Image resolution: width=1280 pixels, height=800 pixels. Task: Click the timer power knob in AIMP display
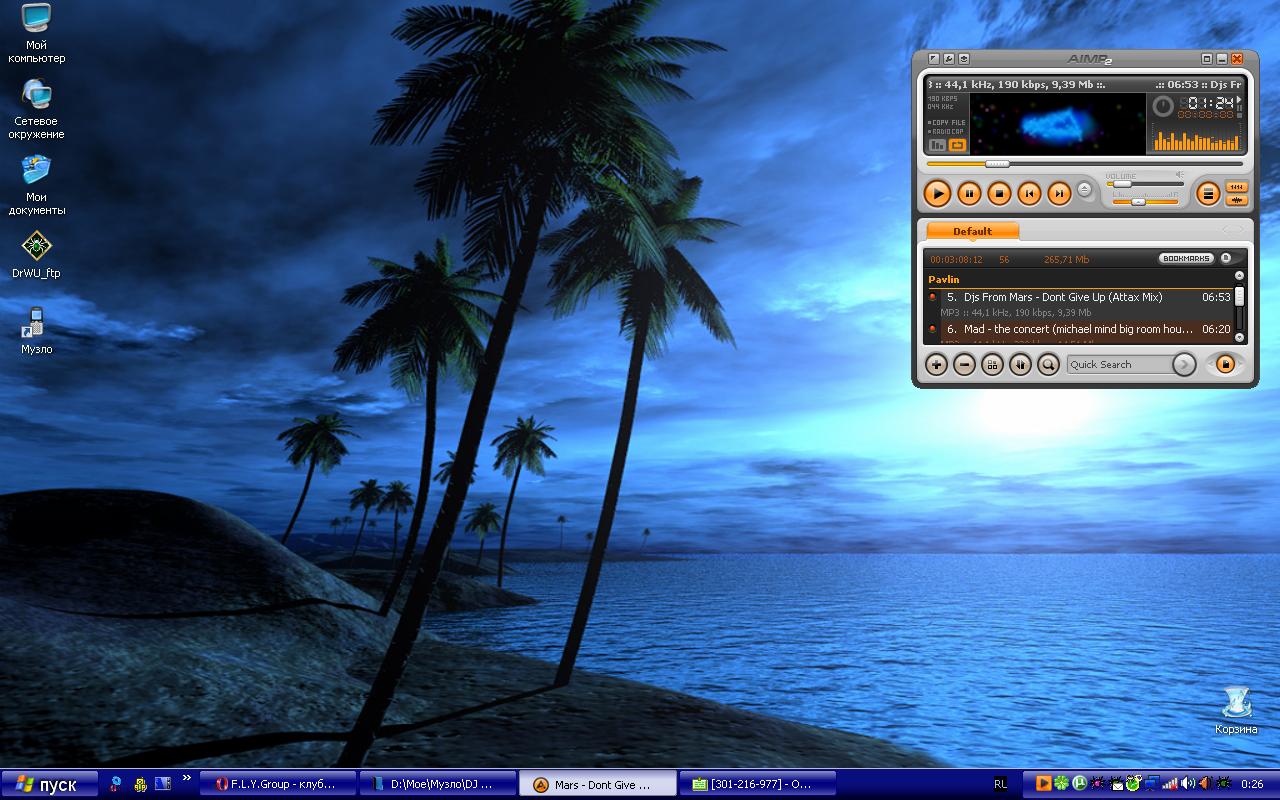(x=1163, y=106)
